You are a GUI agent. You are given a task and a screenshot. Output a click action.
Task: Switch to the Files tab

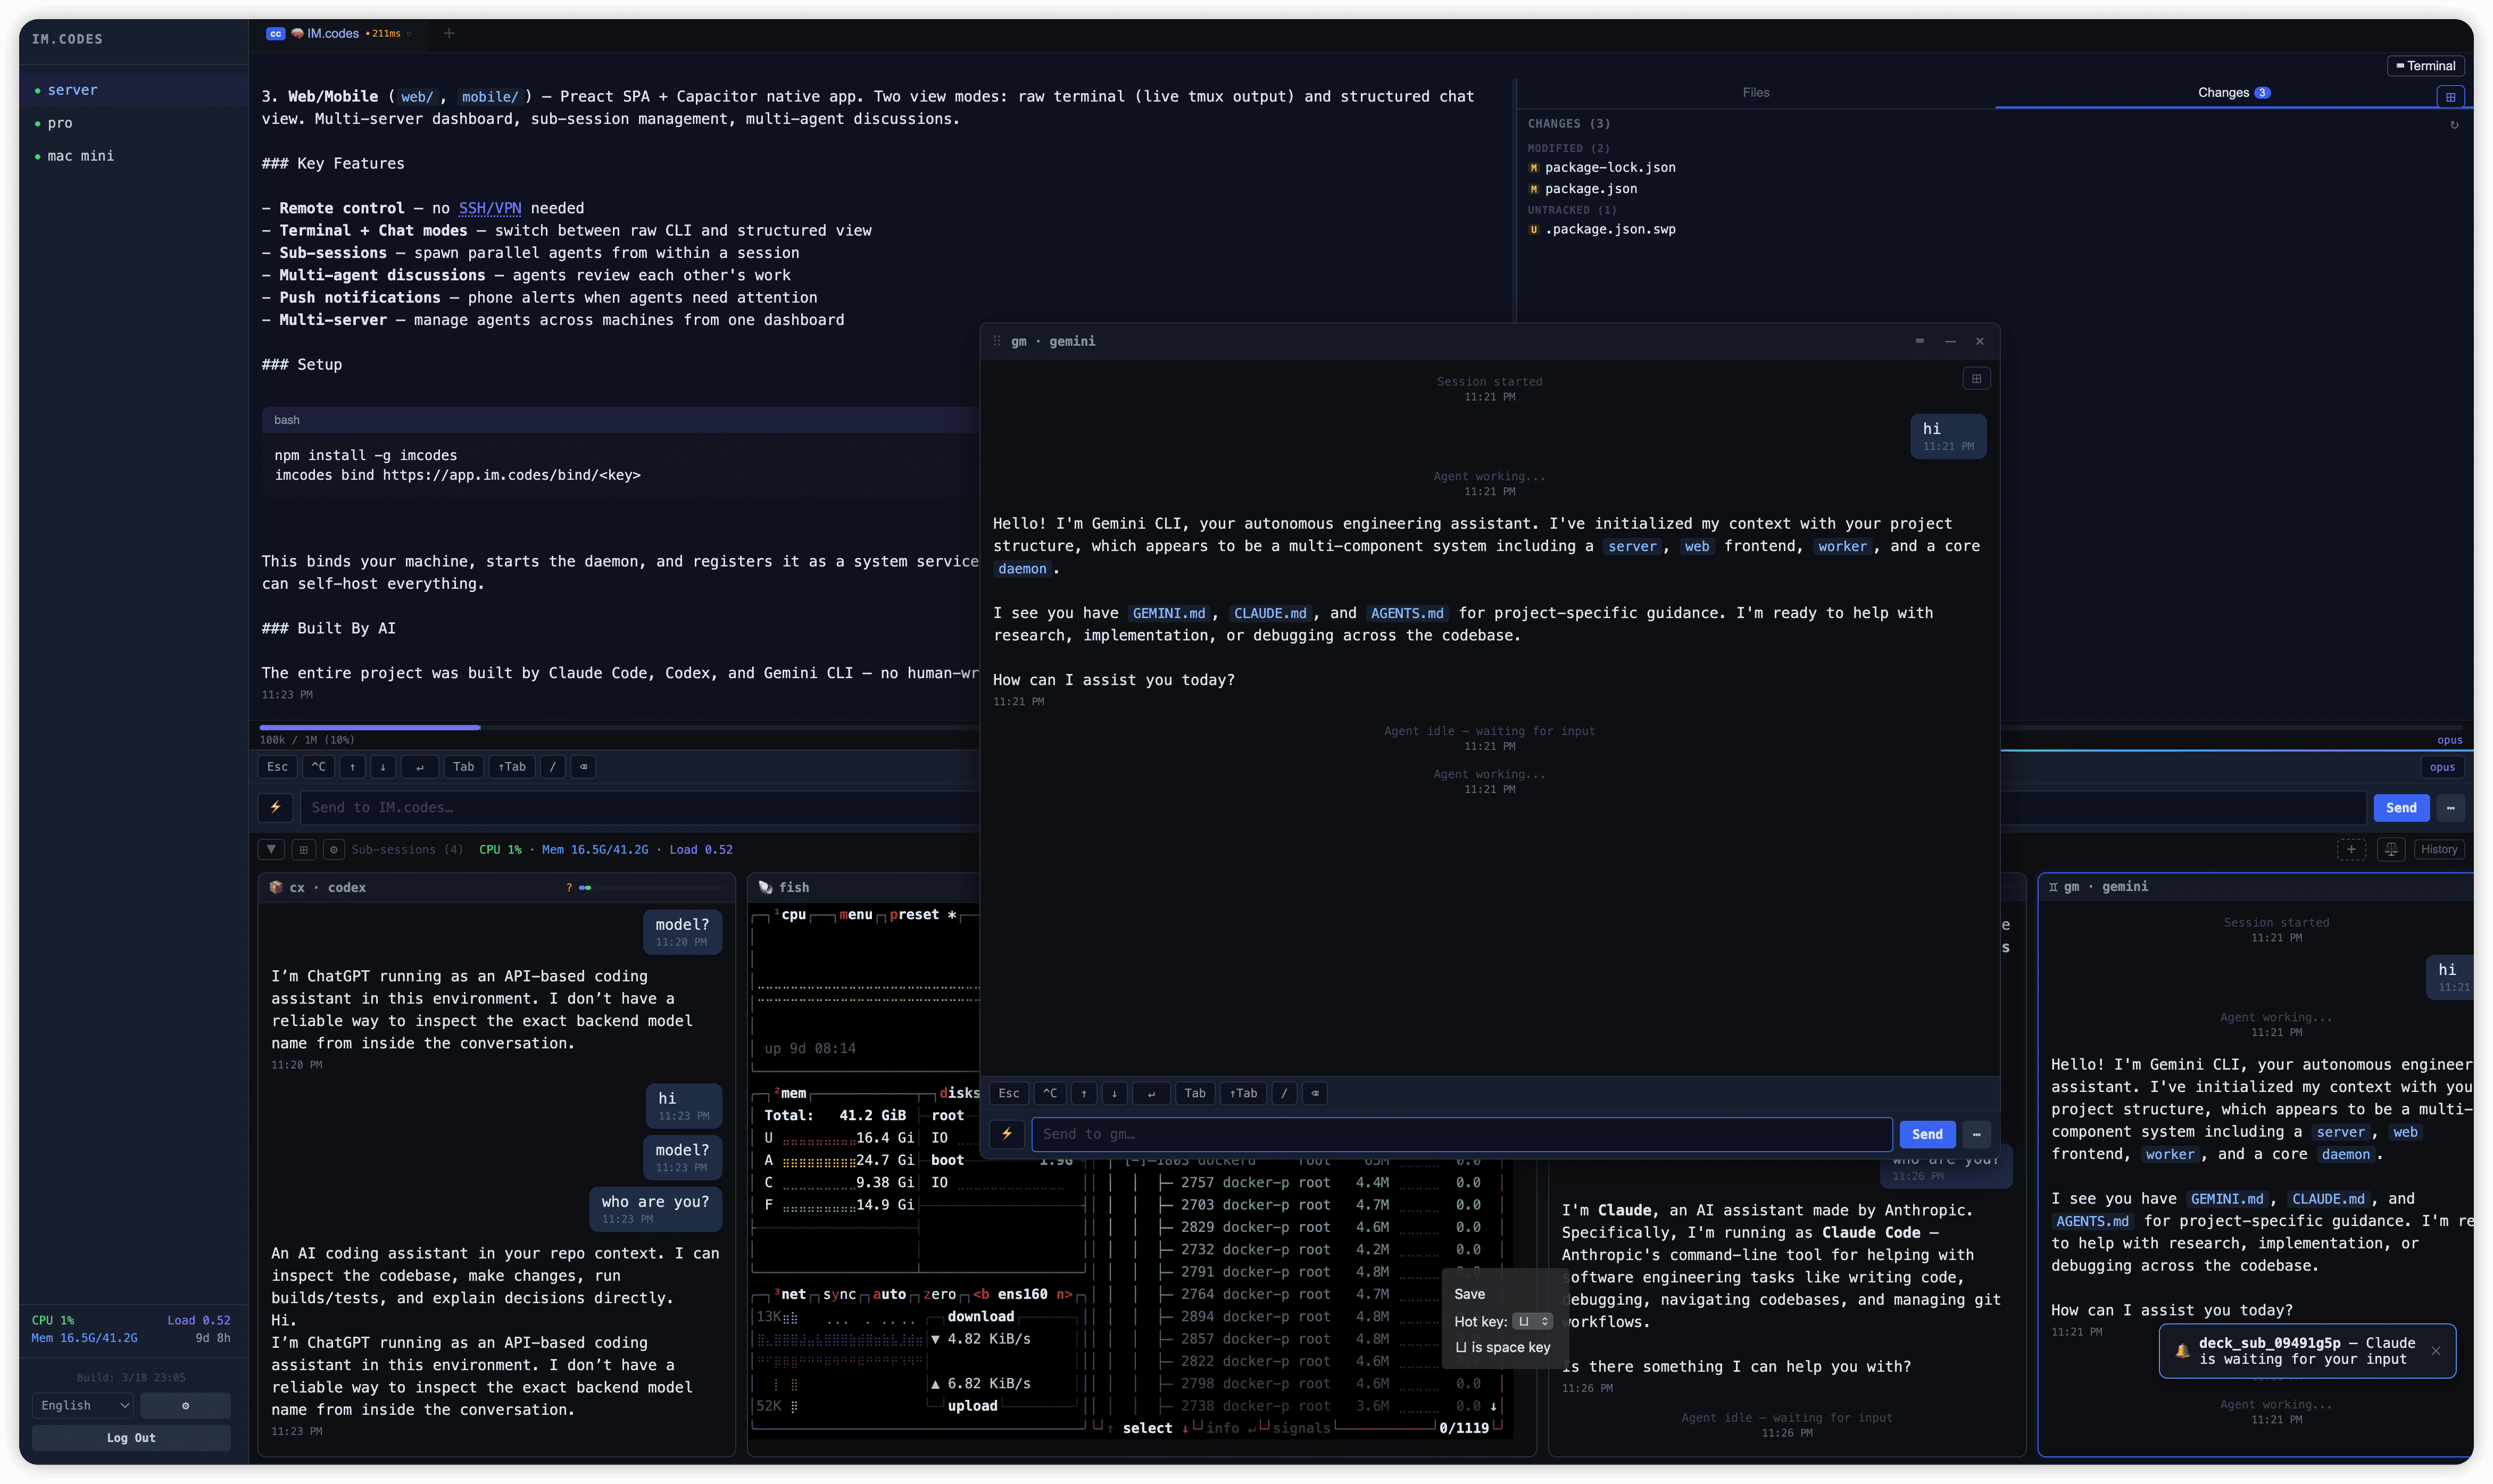(x=1755, y=93)
